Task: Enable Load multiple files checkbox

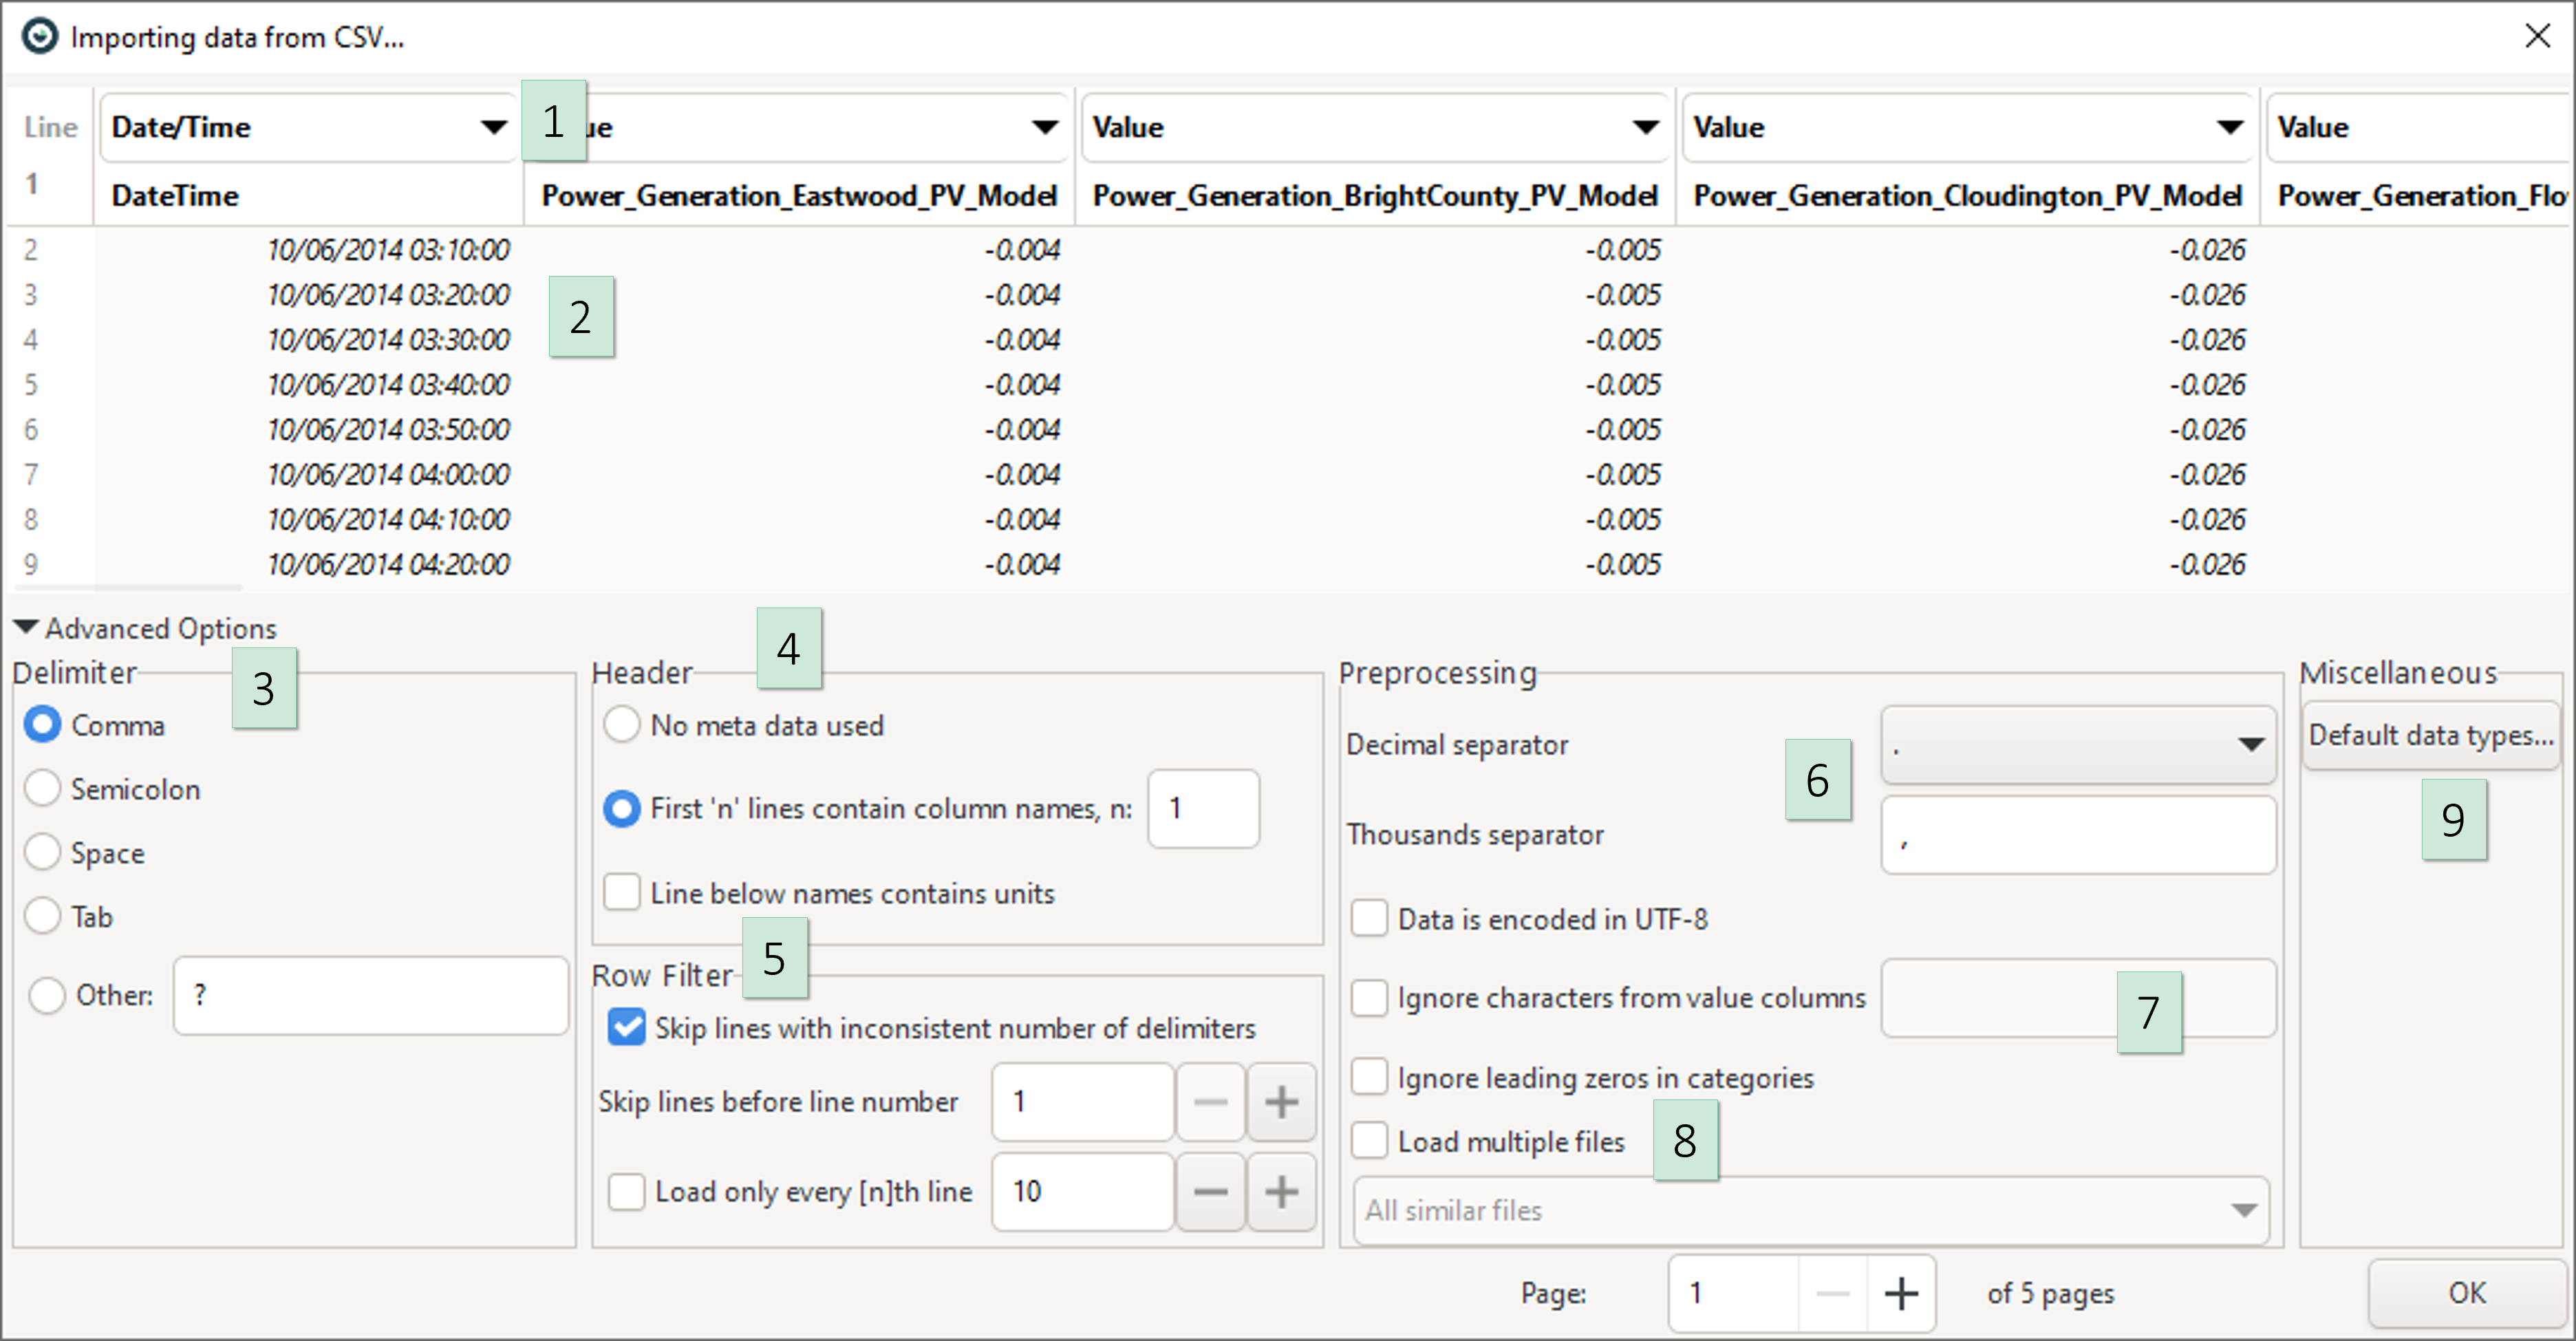Action: coord(1369,1140)
